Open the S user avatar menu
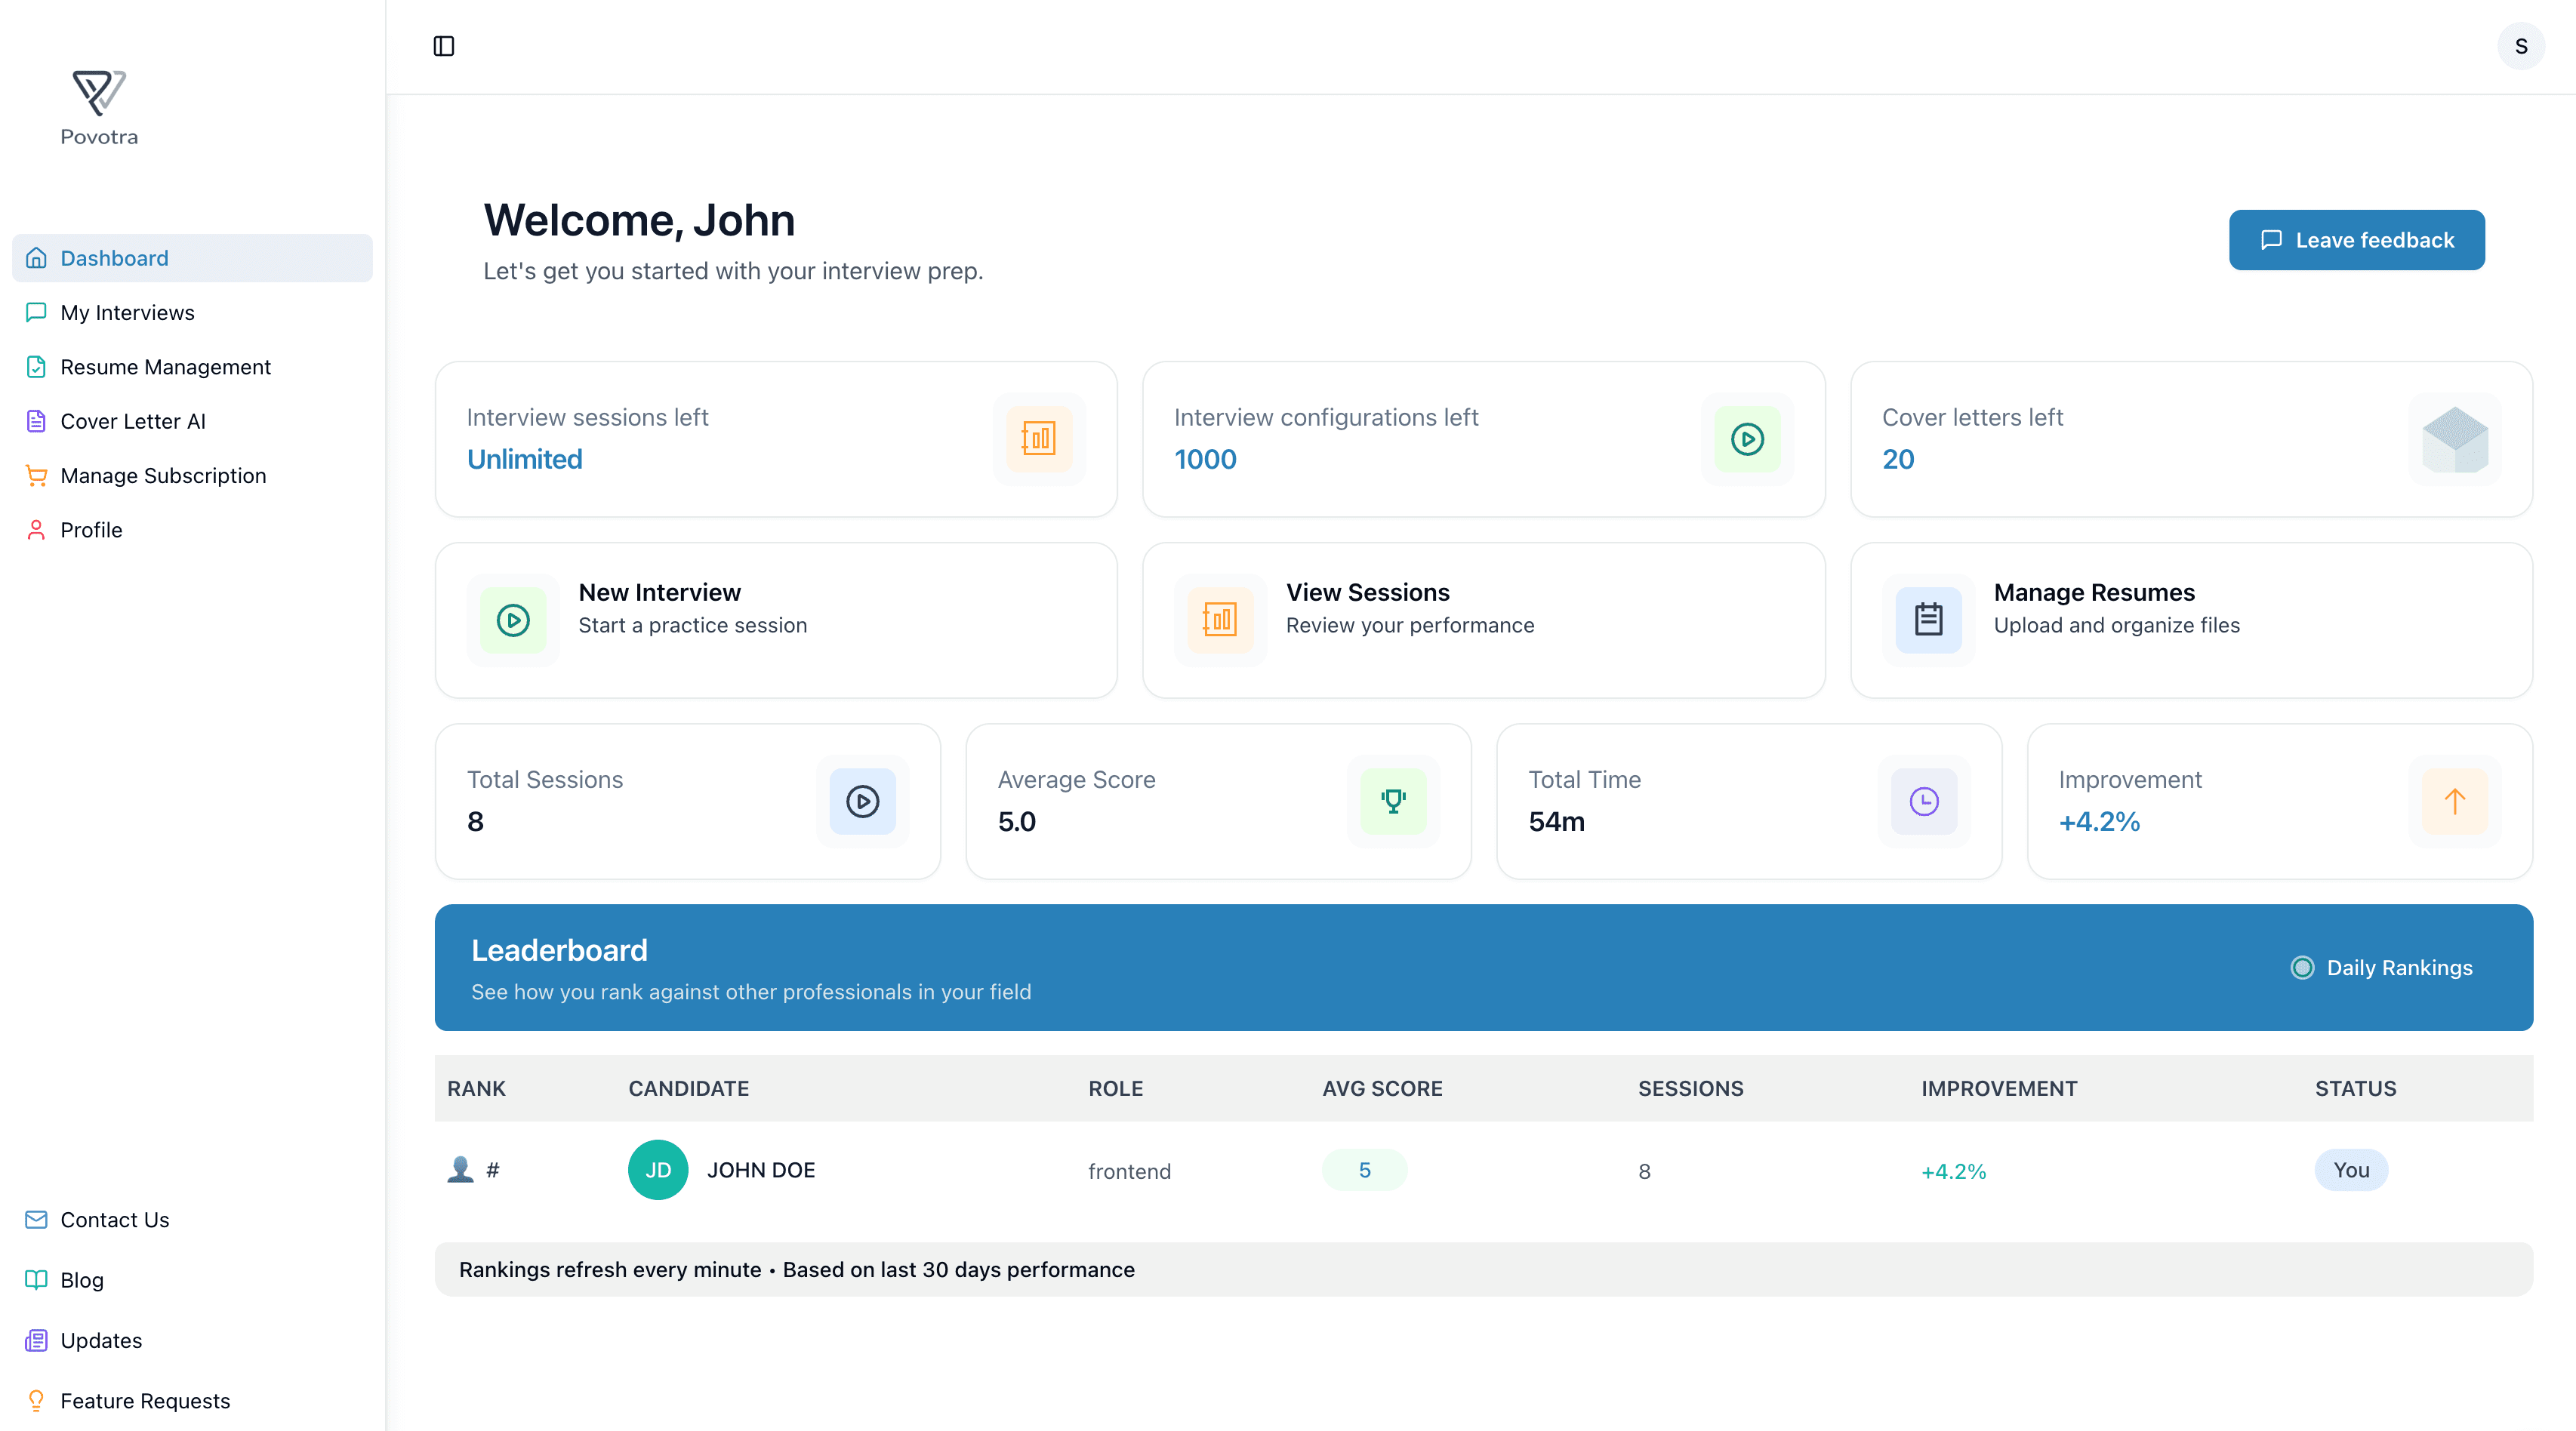 coord(2521,46)
